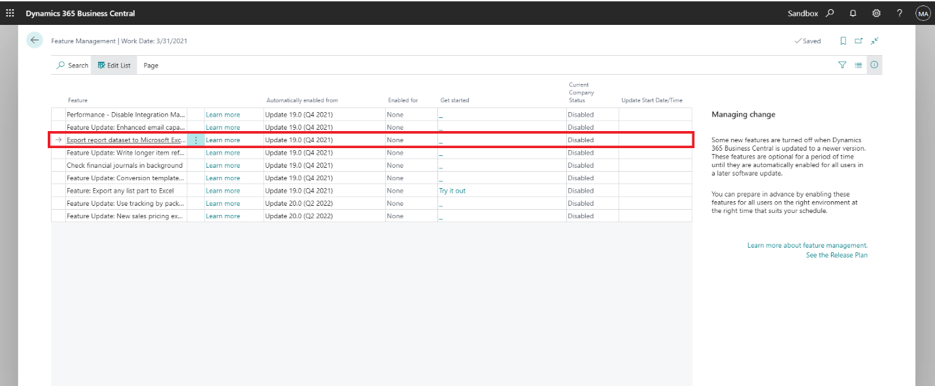Toggle the FactBox information icon
This screenshot has width=936, height=388.
(x=874, y=65)
